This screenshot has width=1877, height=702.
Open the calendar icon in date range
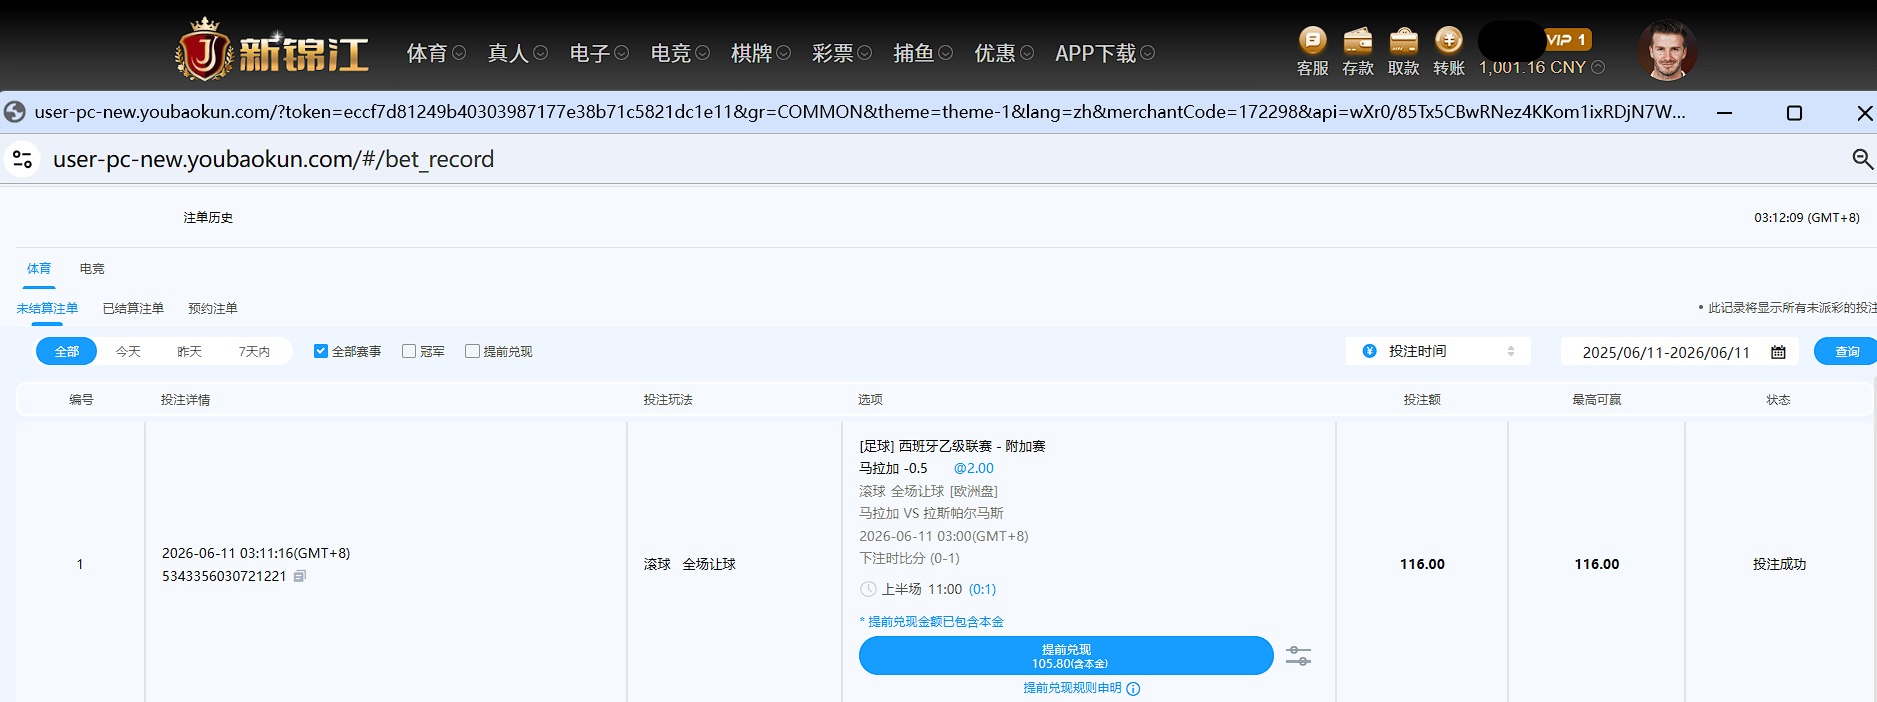pos(1778,352)
